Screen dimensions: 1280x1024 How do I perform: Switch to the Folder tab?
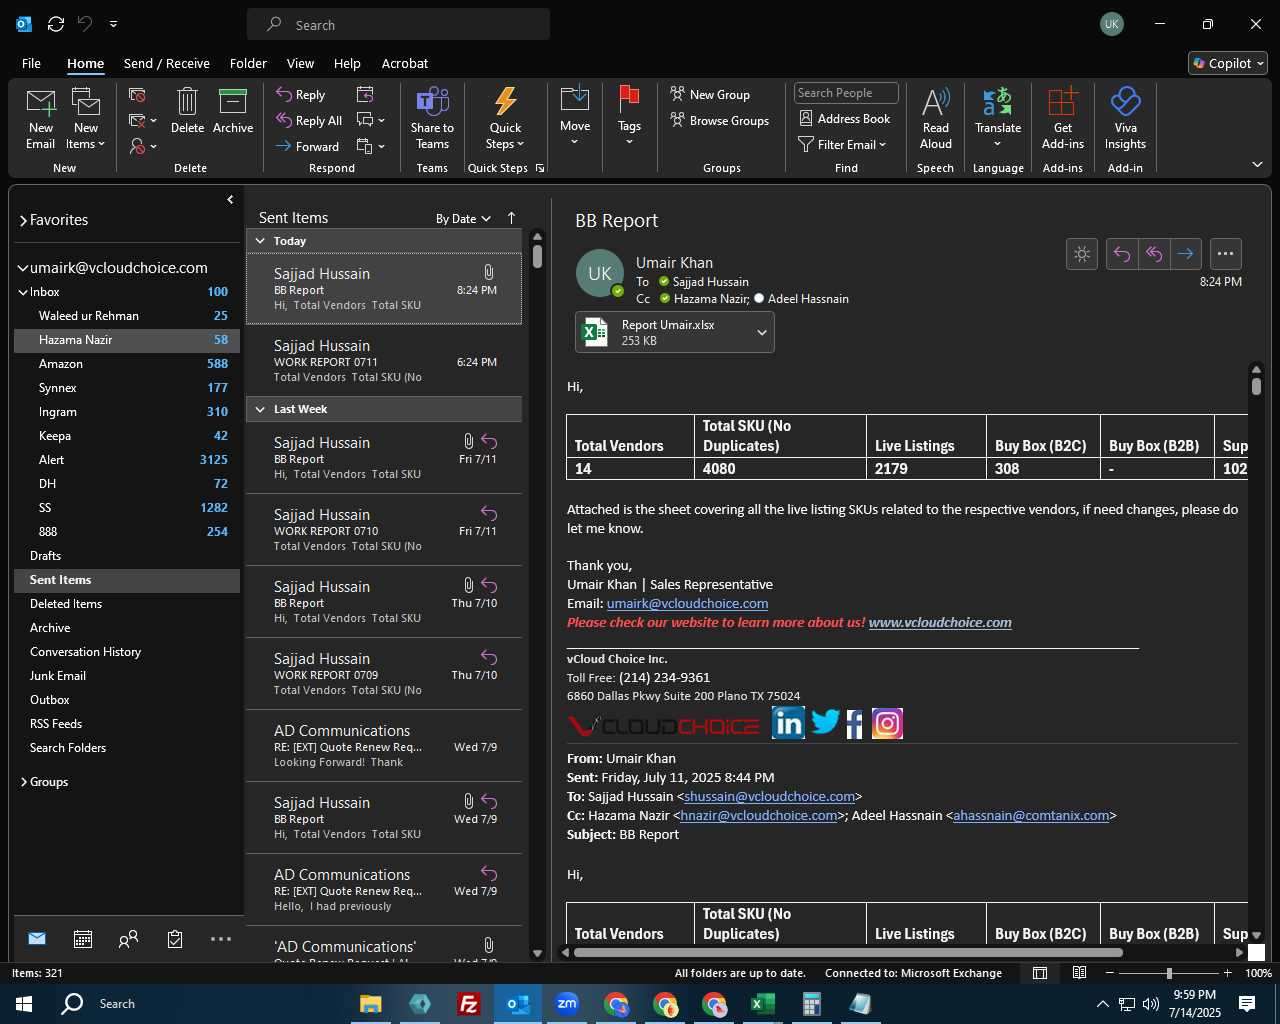pyautogui.click(x=248, y=63)
